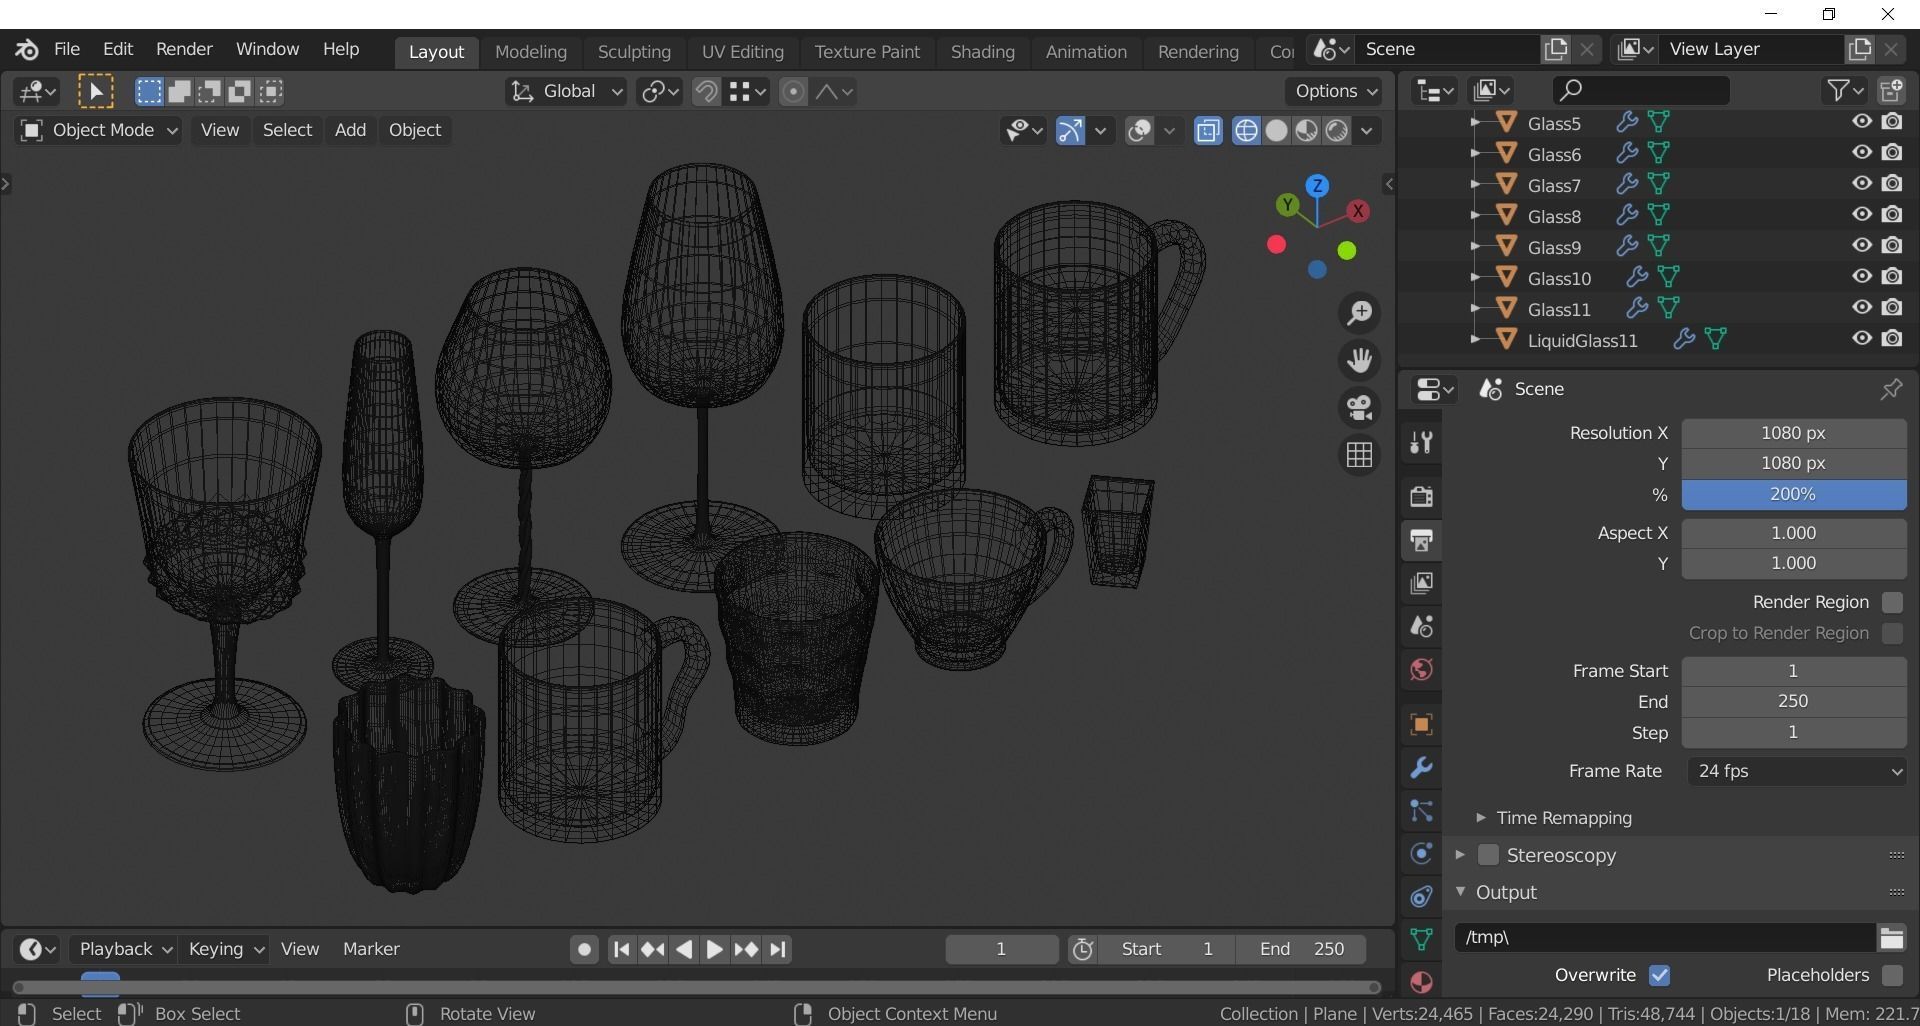Open the Particle properties tab

[x=1421, y=810]
